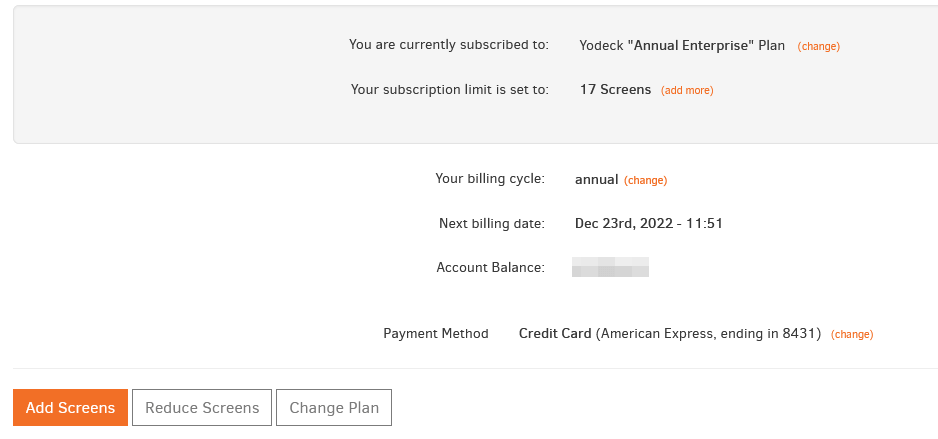Change the annual billing cycle via its link
This screenshot has width=938, height=439.
pyautogui.click(x=645, y=180)
